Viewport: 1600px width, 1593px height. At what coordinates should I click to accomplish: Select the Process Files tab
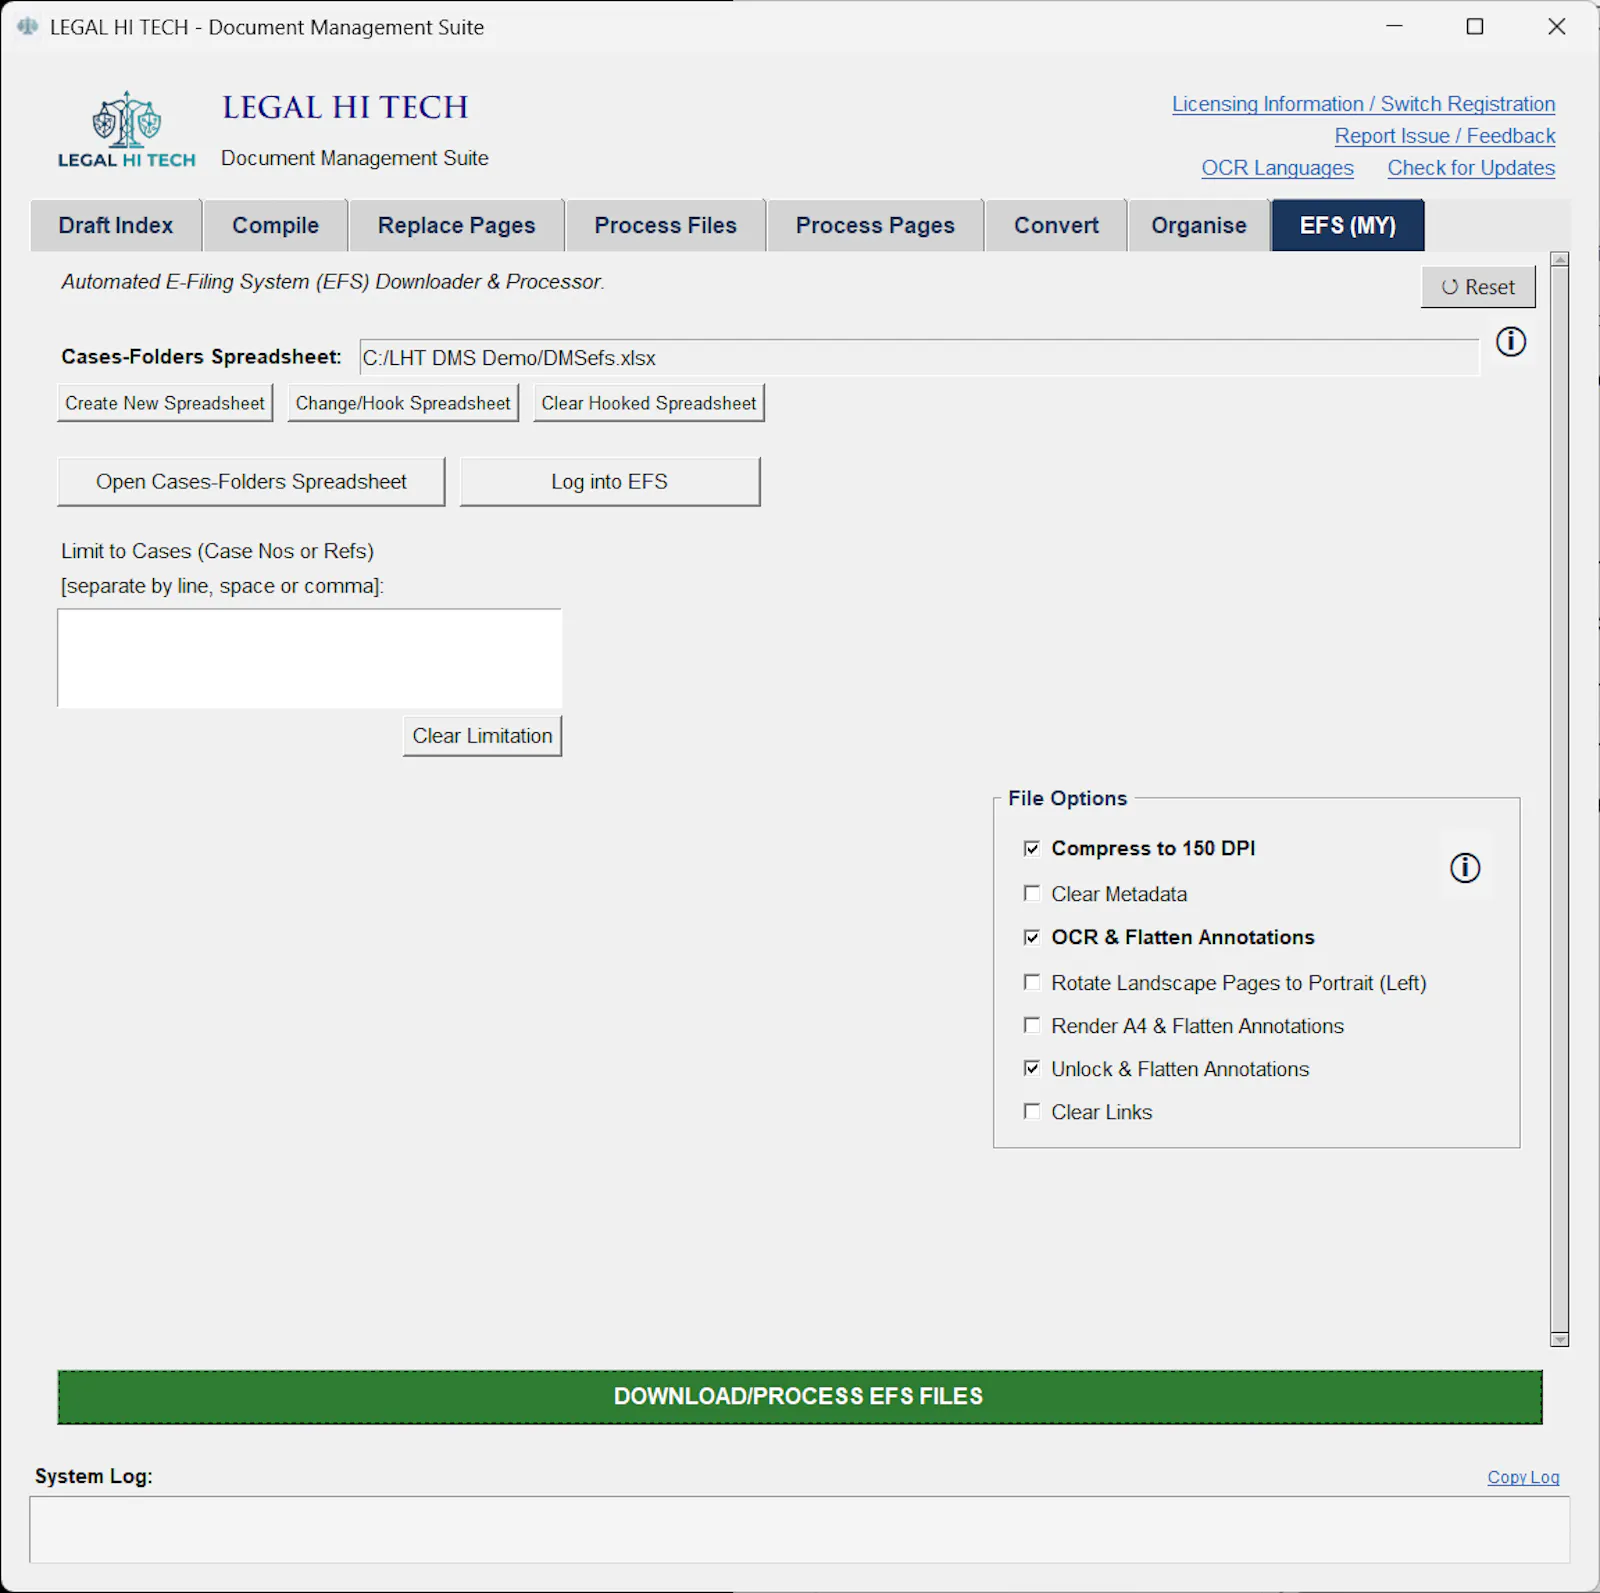[666, 226]
